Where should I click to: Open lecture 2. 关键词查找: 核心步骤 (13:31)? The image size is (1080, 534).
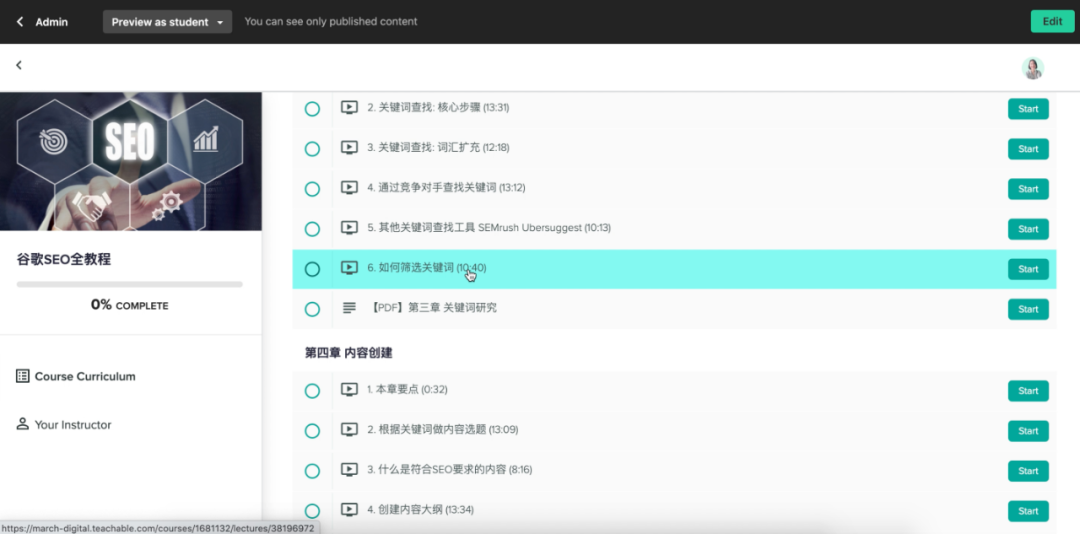pyautogui.click(x=438, y=107)
